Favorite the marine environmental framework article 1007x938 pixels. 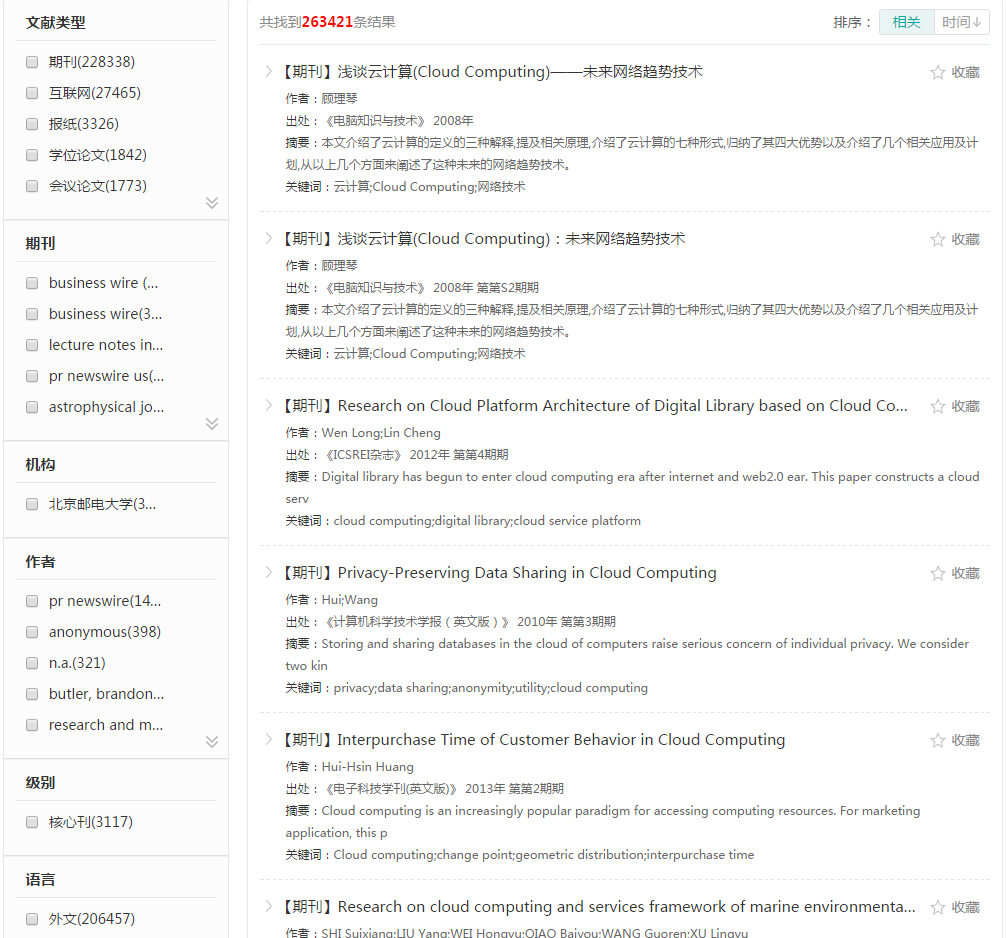point(938,907)
